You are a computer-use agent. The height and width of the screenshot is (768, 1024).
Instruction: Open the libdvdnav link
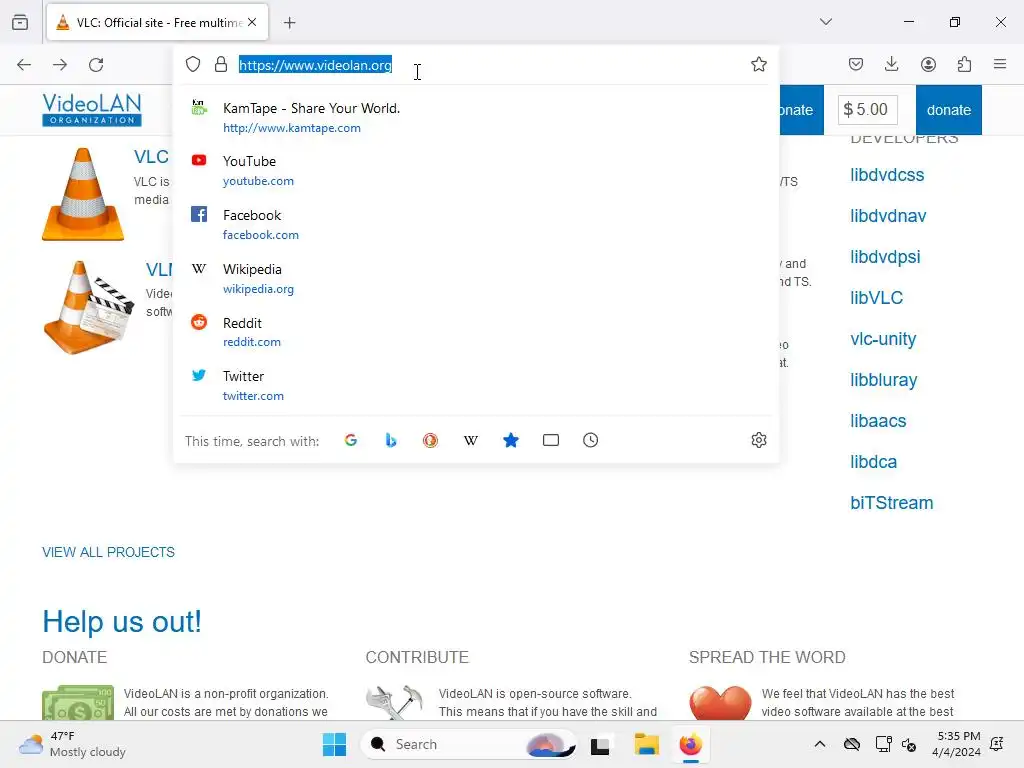888,216
